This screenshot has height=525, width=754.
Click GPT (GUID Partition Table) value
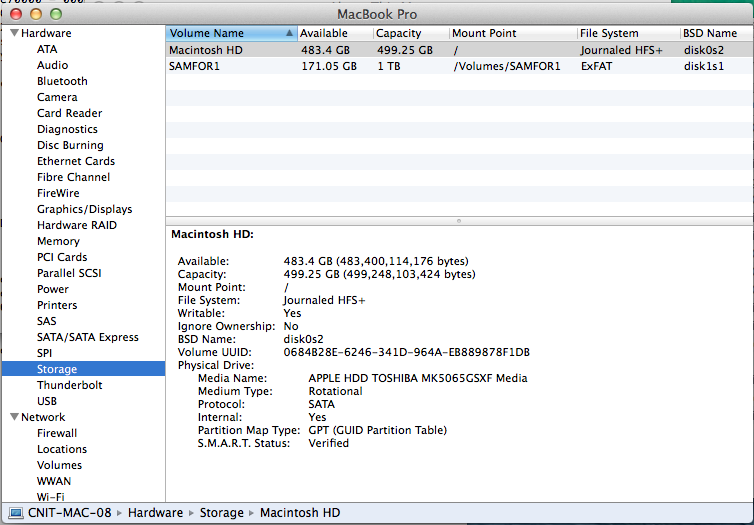pyautogui.click(x=377, y=430)
